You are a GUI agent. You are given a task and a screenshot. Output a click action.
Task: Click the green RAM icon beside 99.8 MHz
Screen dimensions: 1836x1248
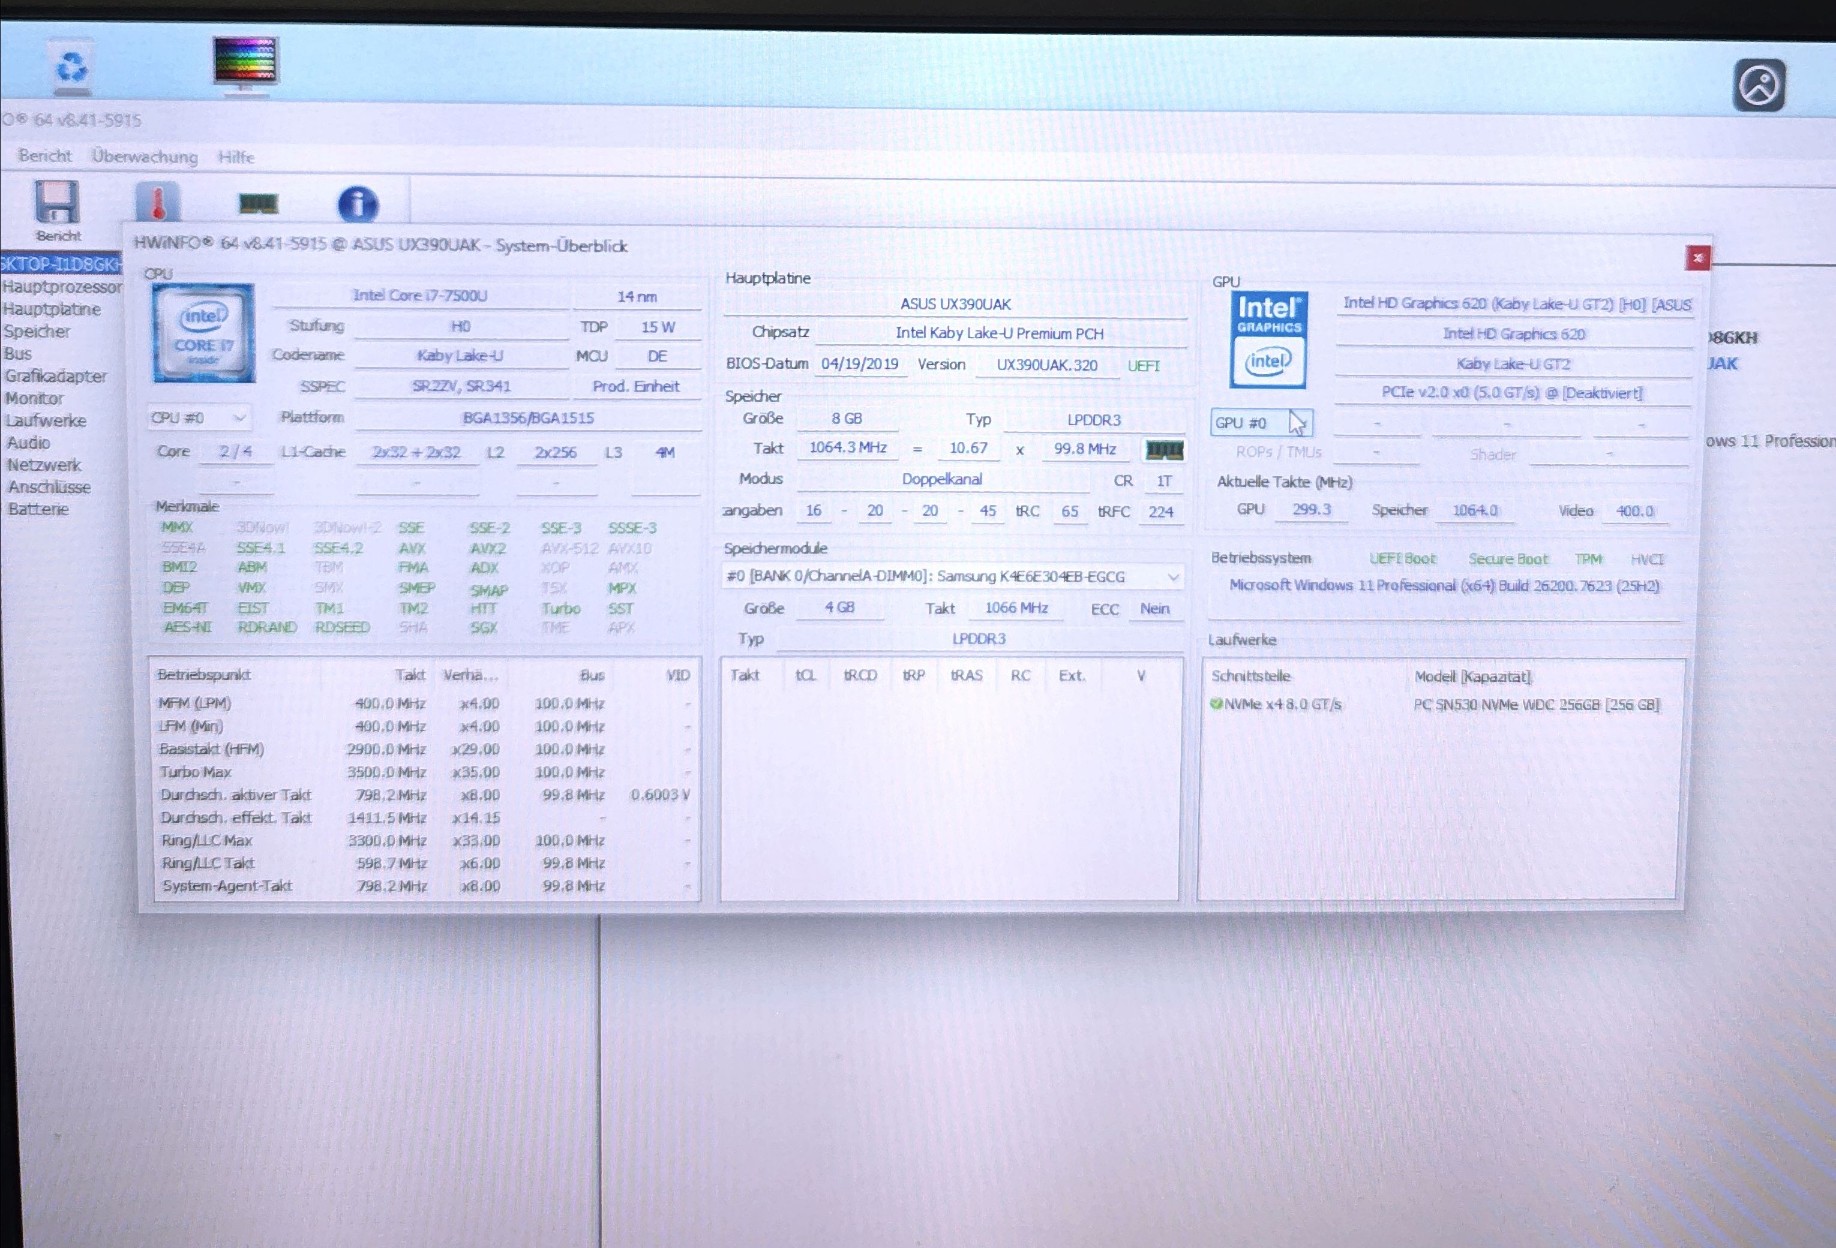pyautogui.click(x=1164, y=450)
